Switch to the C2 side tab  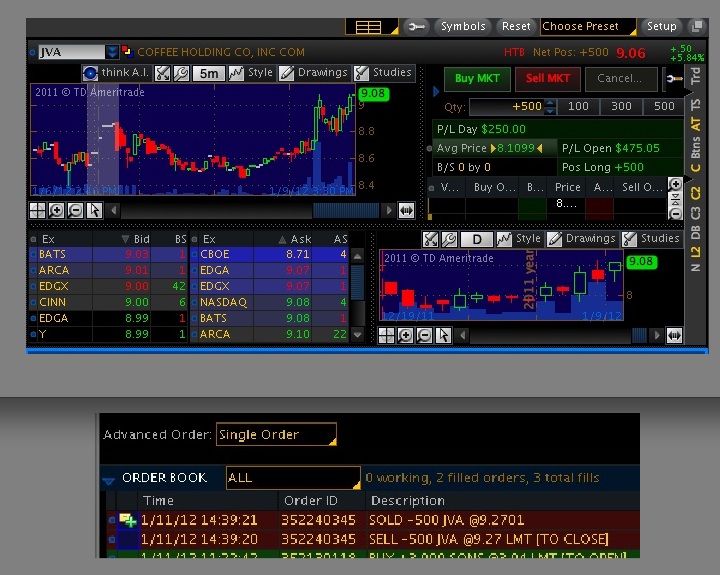pyautogui.click(x=695, y=193)
